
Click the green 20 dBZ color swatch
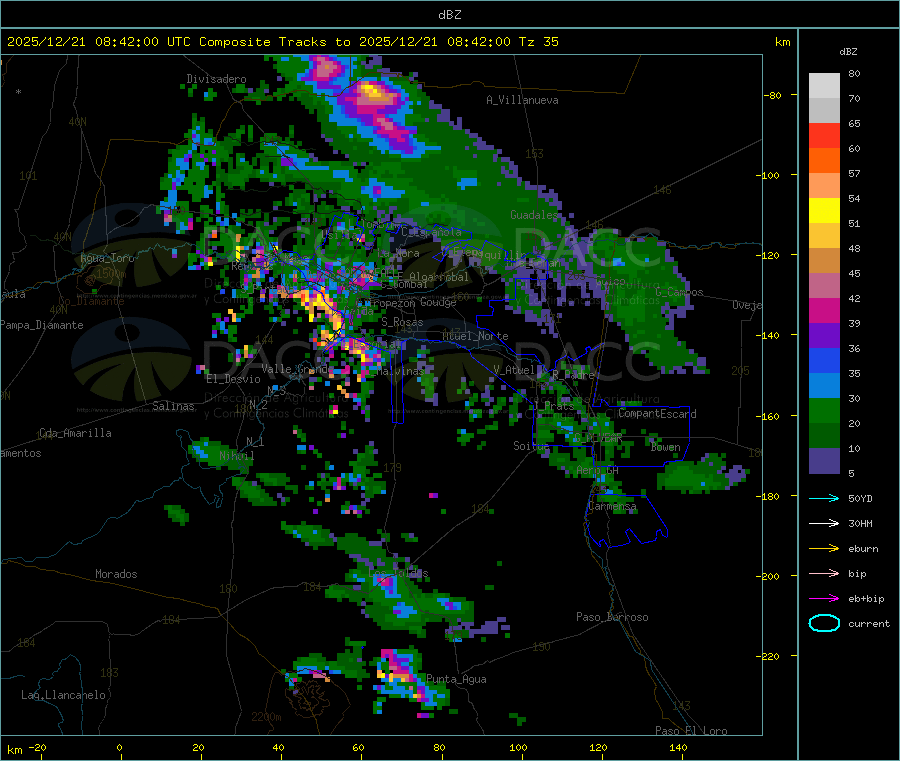coord(824,410)
